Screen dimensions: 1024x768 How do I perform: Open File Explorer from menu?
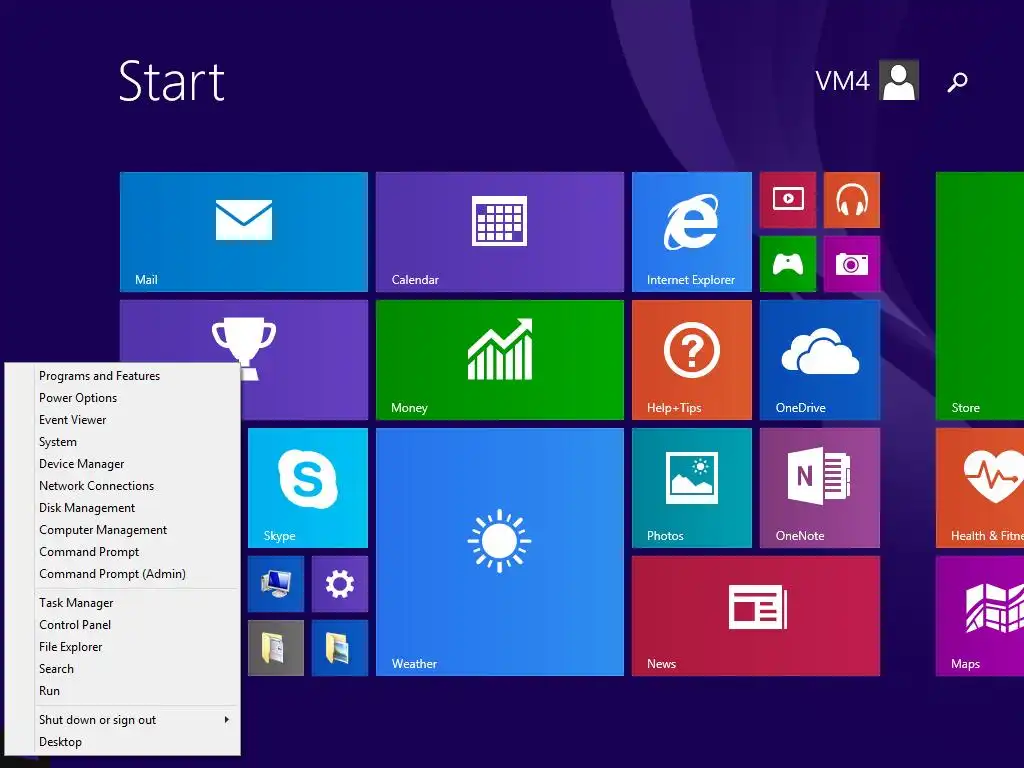123,647
